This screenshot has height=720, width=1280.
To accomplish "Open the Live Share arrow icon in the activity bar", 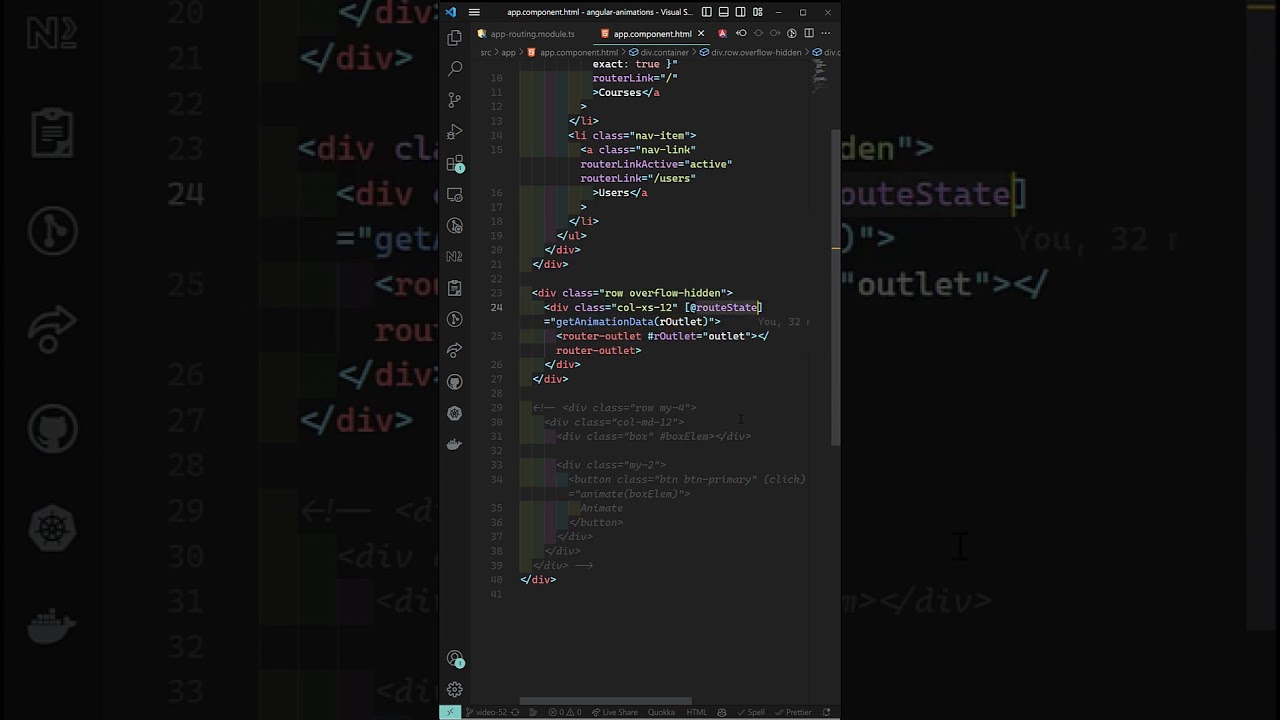I will click(455, 350).
